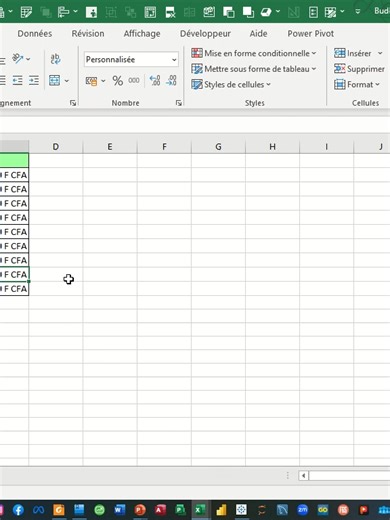Open Mise en forme conditionnelle menu
390x520 pixels.
click(254, 53)
